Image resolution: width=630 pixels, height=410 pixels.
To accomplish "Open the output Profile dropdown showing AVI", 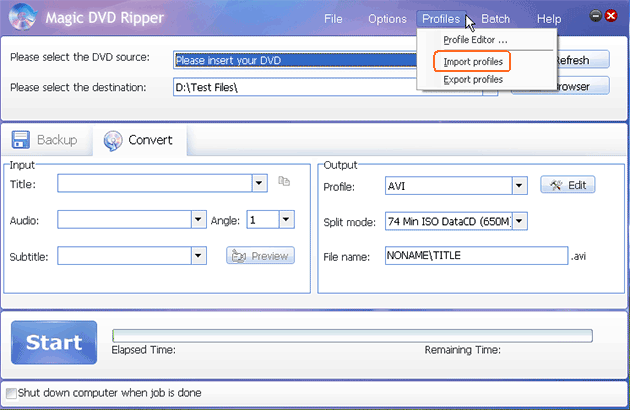I will (519, 186).
